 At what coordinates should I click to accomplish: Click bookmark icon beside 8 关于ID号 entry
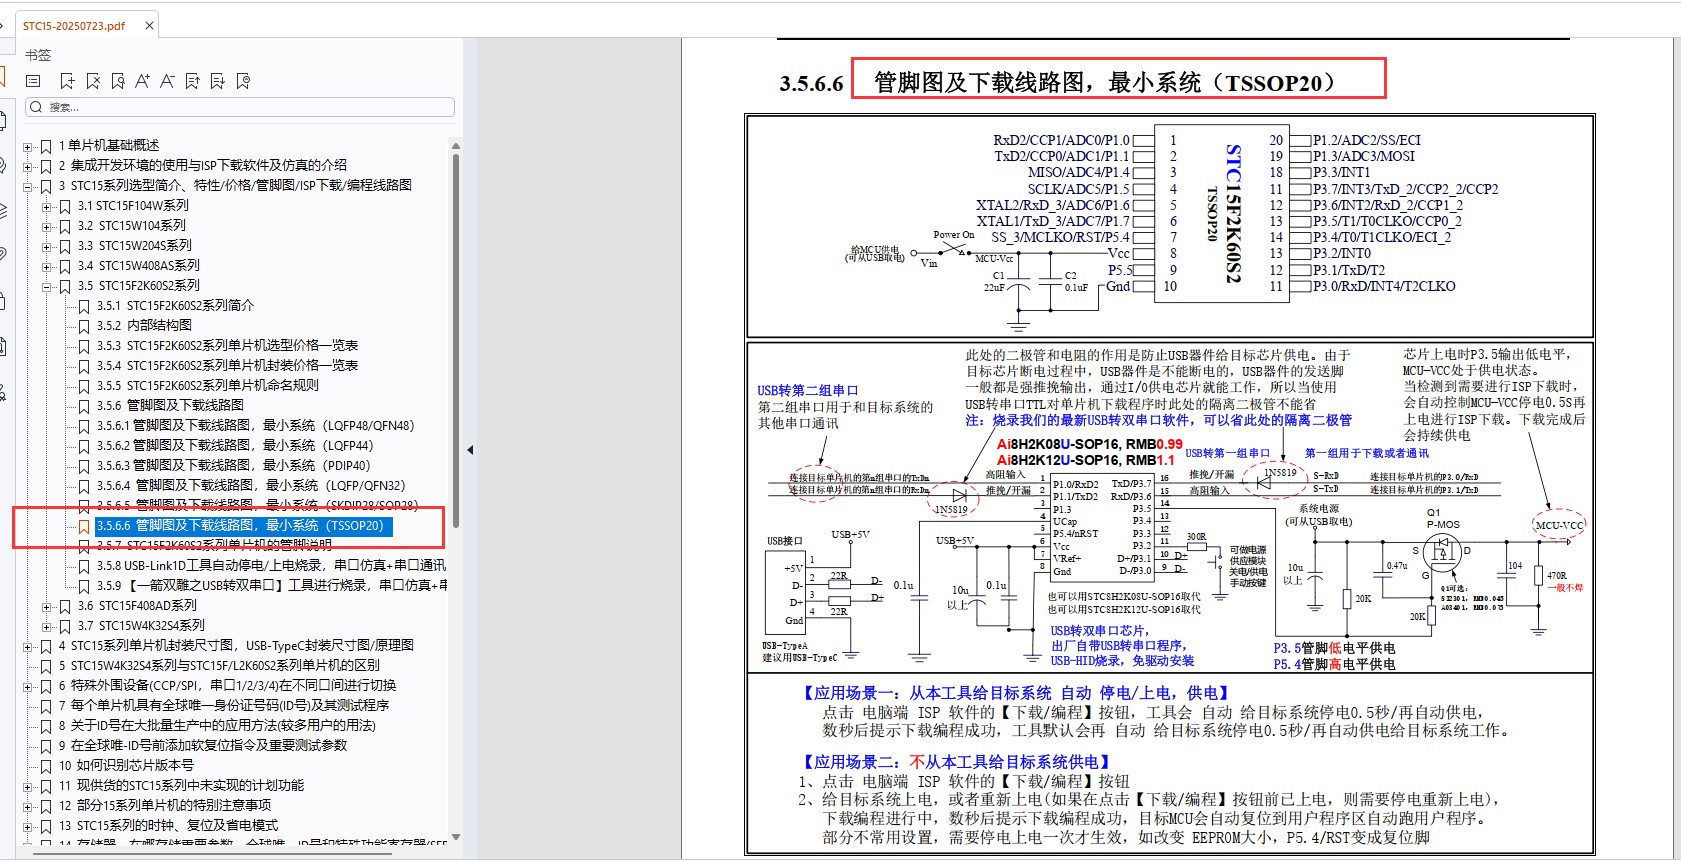click(x=46, y=726)
